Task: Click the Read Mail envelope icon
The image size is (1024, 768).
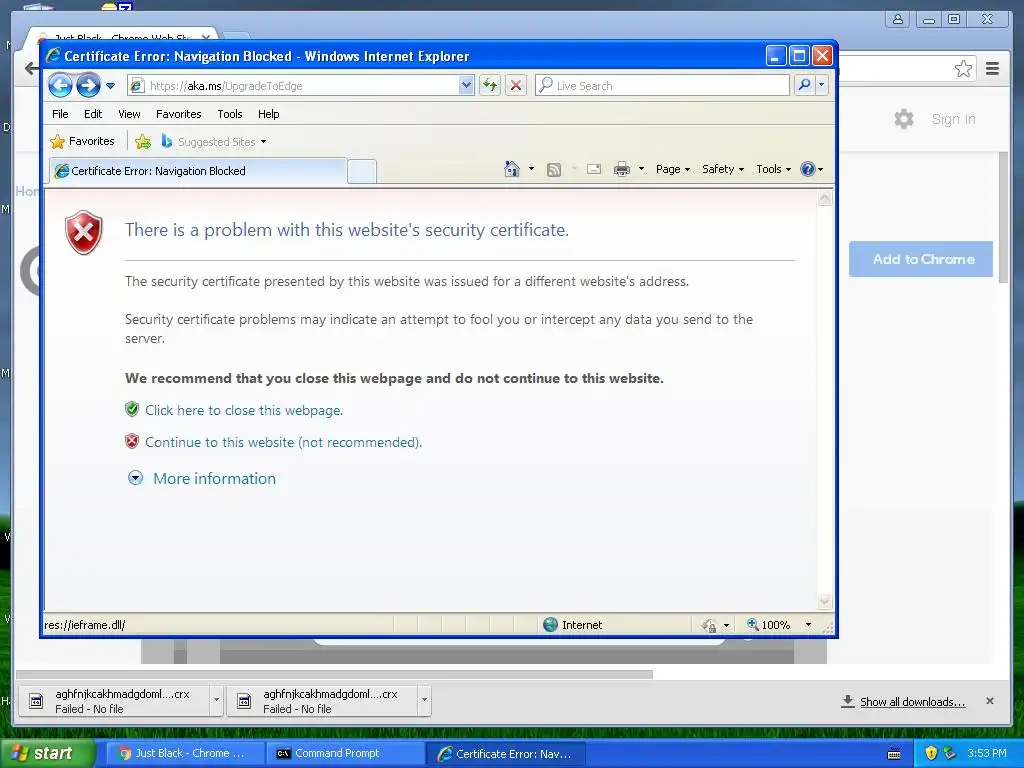Action: point(594,169)
